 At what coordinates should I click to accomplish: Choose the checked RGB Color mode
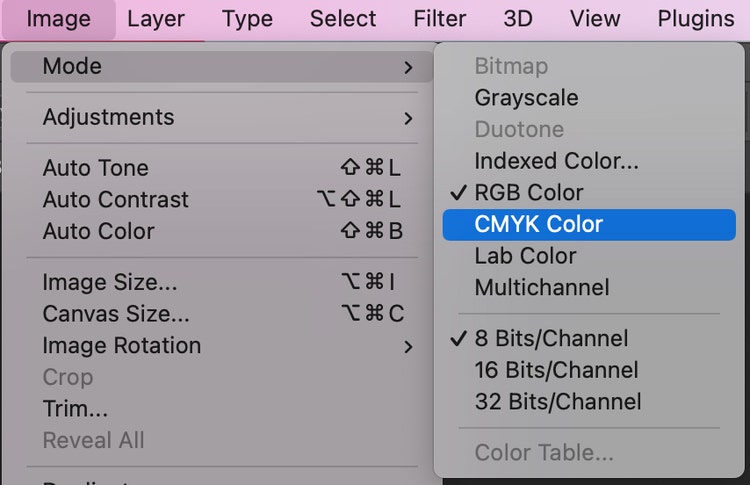pos(528,193)
